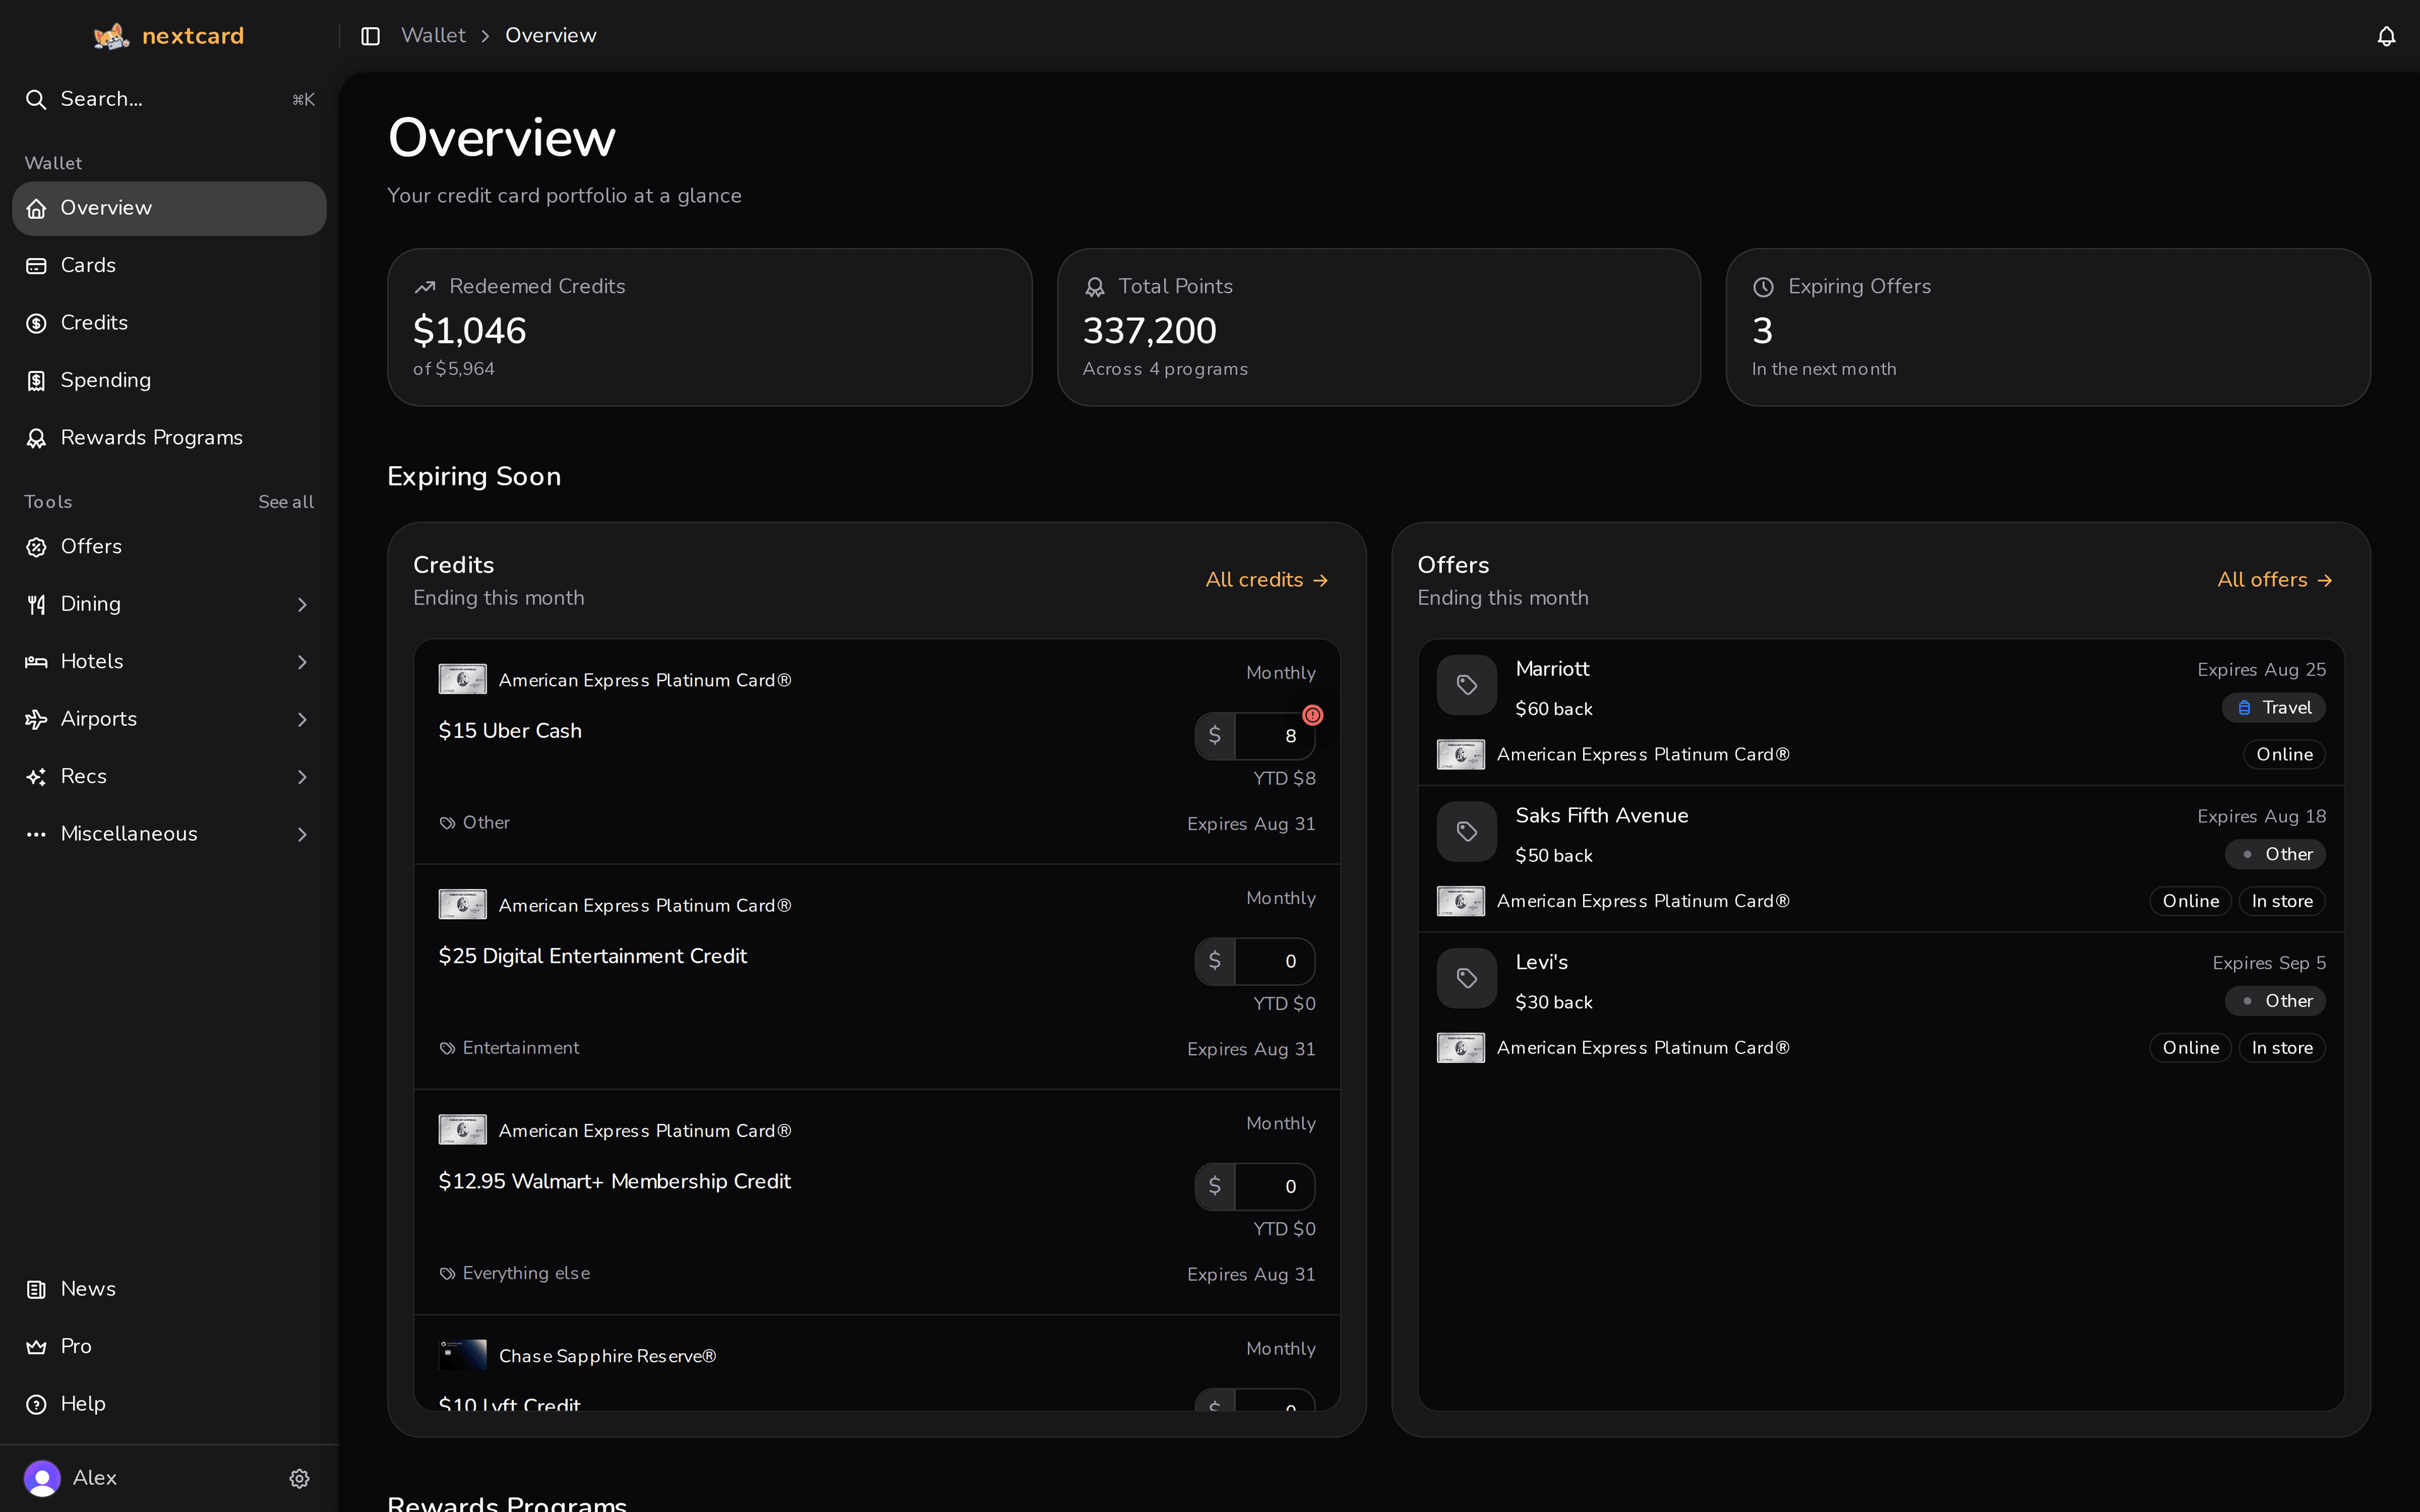Click the Chase Sapphire Reserve card image
The height and width of the screenshot is (1512, 2420).
463,1355
